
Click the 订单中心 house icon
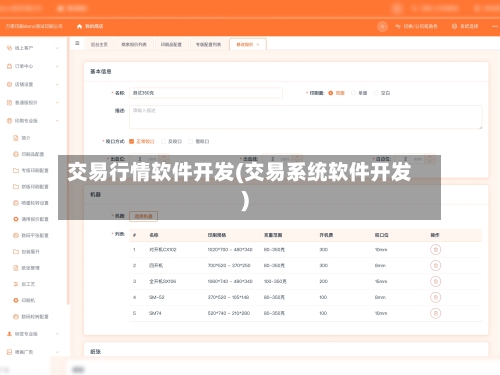(9, 66)
